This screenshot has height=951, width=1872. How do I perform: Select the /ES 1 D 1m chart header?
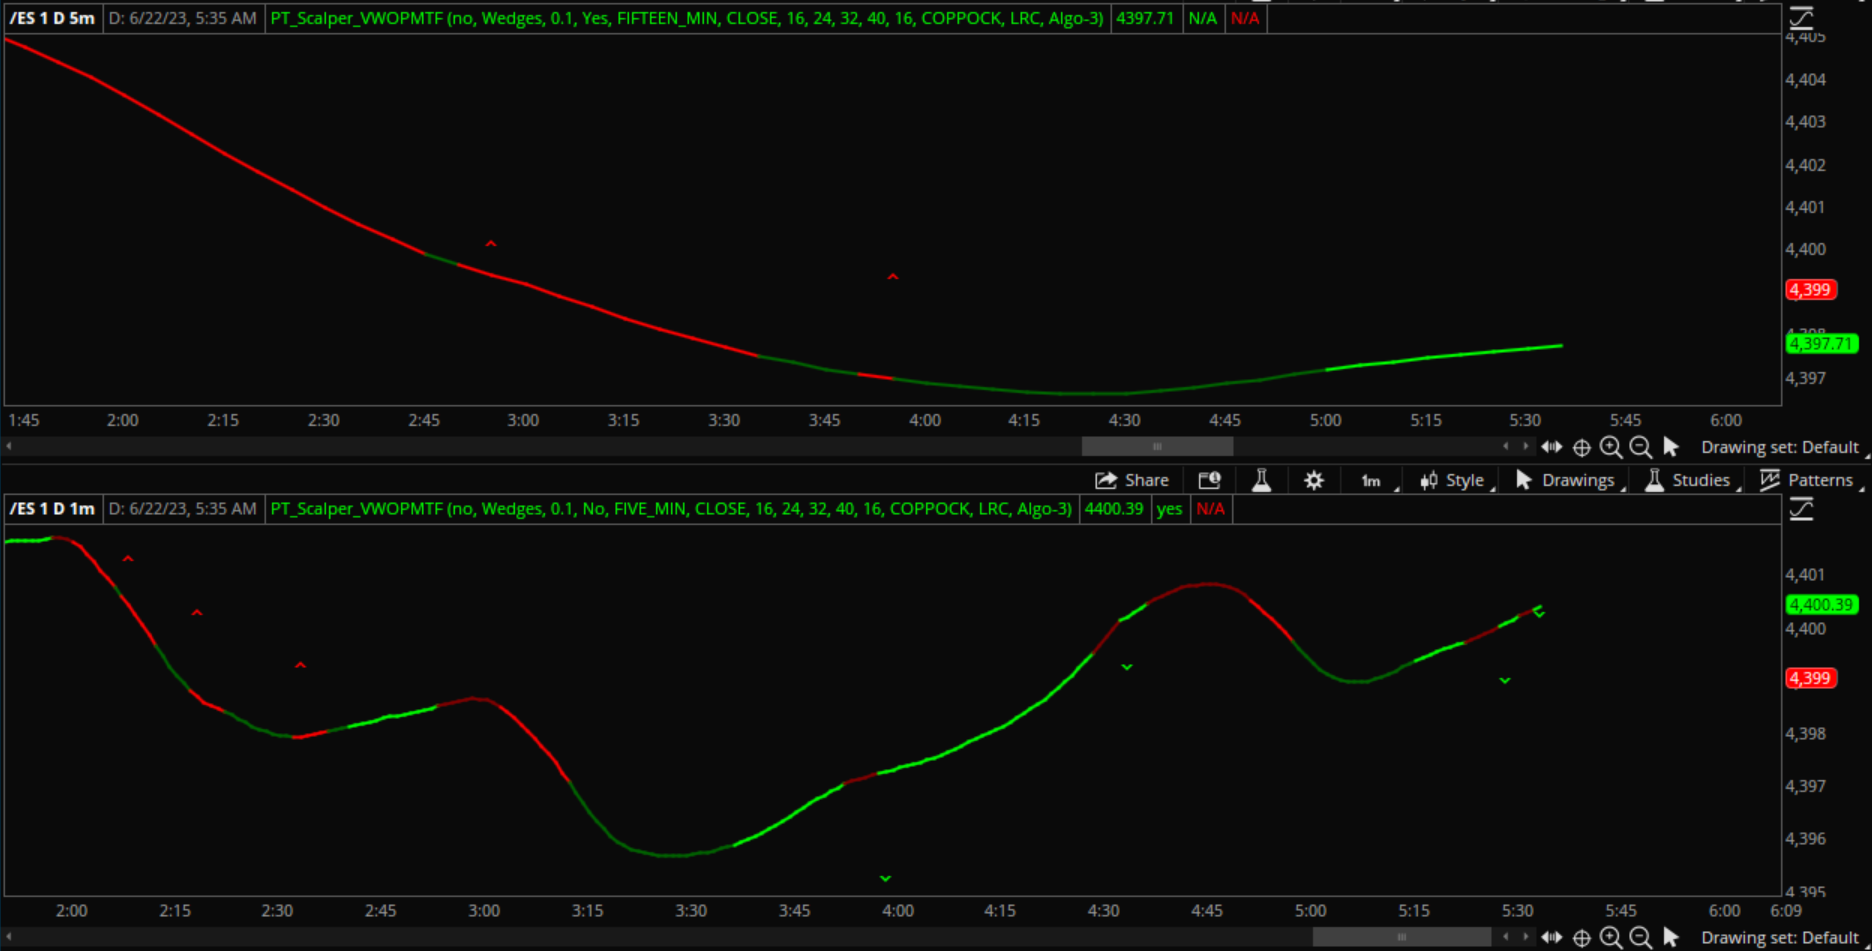click(x=52, y=508)
